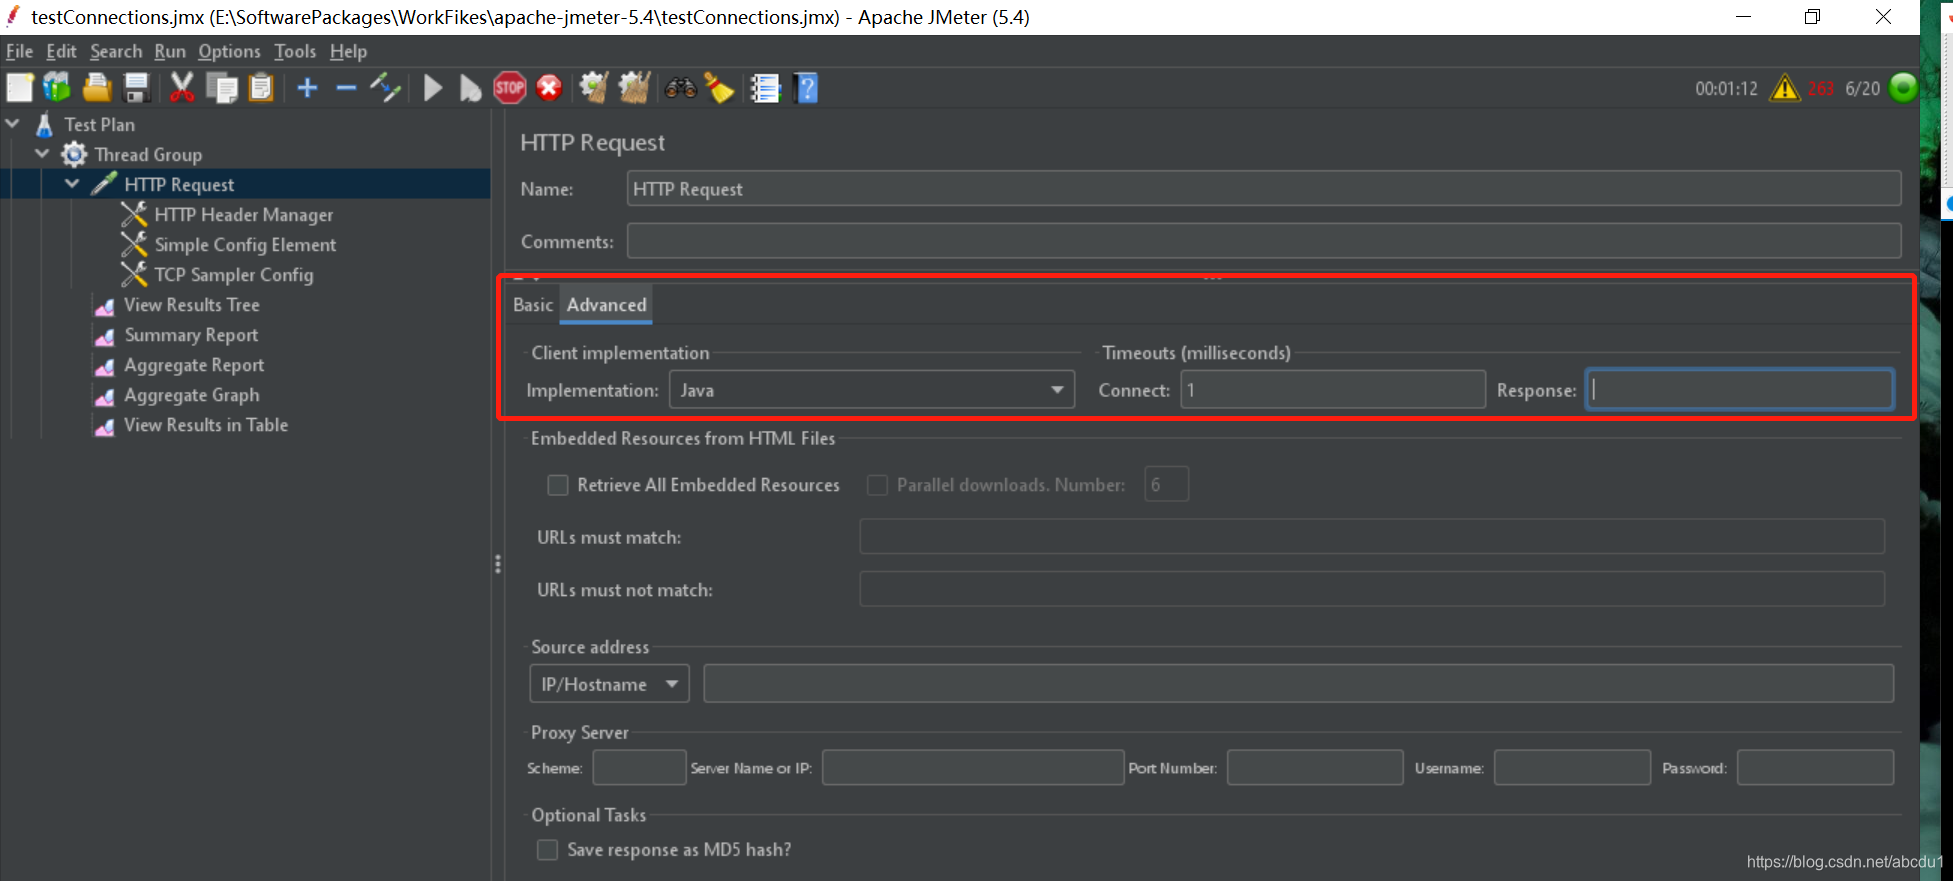The height and width of the screenshot is (881, 1953).
Task: Open the Search menu
Action: tap(116, 51)
